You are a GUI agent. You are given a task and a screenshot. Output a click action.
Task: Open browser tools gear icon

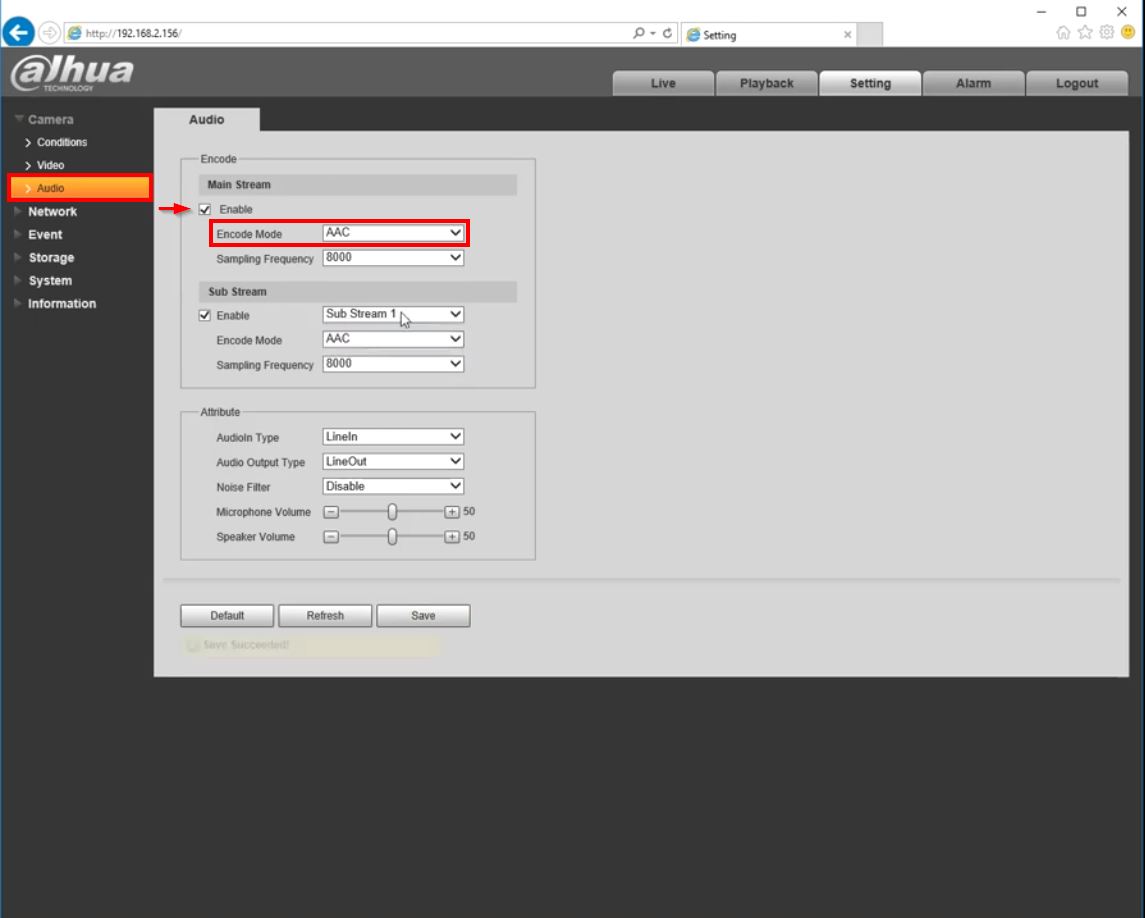point(1107,33)
